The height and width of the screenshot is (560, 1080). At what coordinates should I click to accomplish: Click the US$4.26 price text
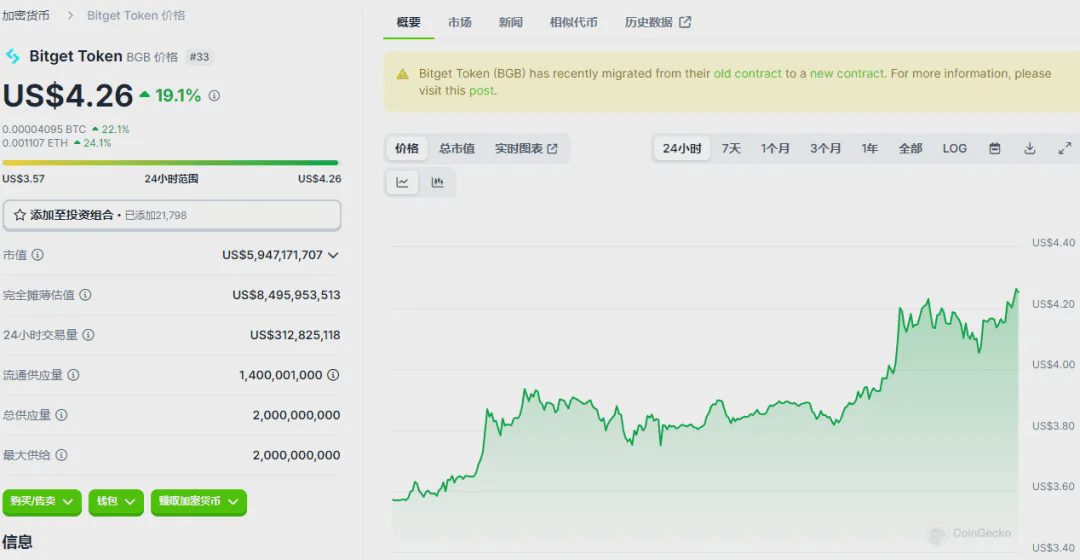(68, 96)
